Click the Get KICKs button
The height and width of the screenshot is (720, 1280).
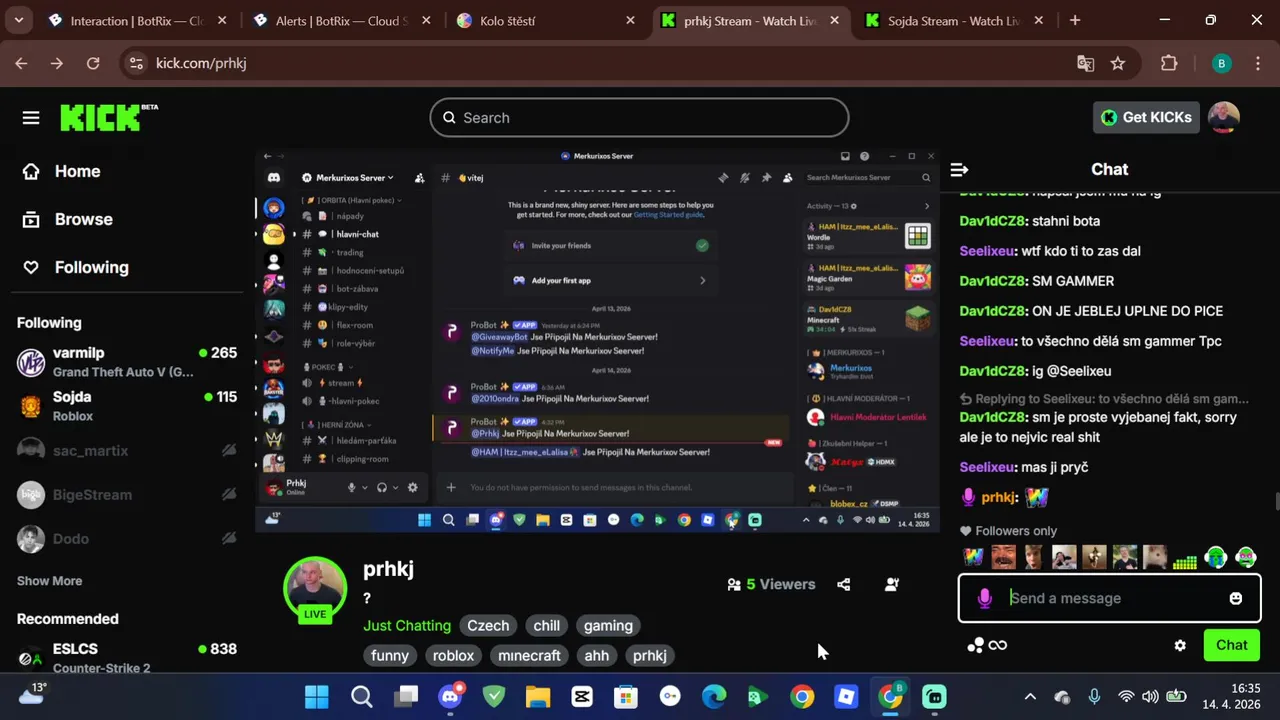coord(1146,117)
